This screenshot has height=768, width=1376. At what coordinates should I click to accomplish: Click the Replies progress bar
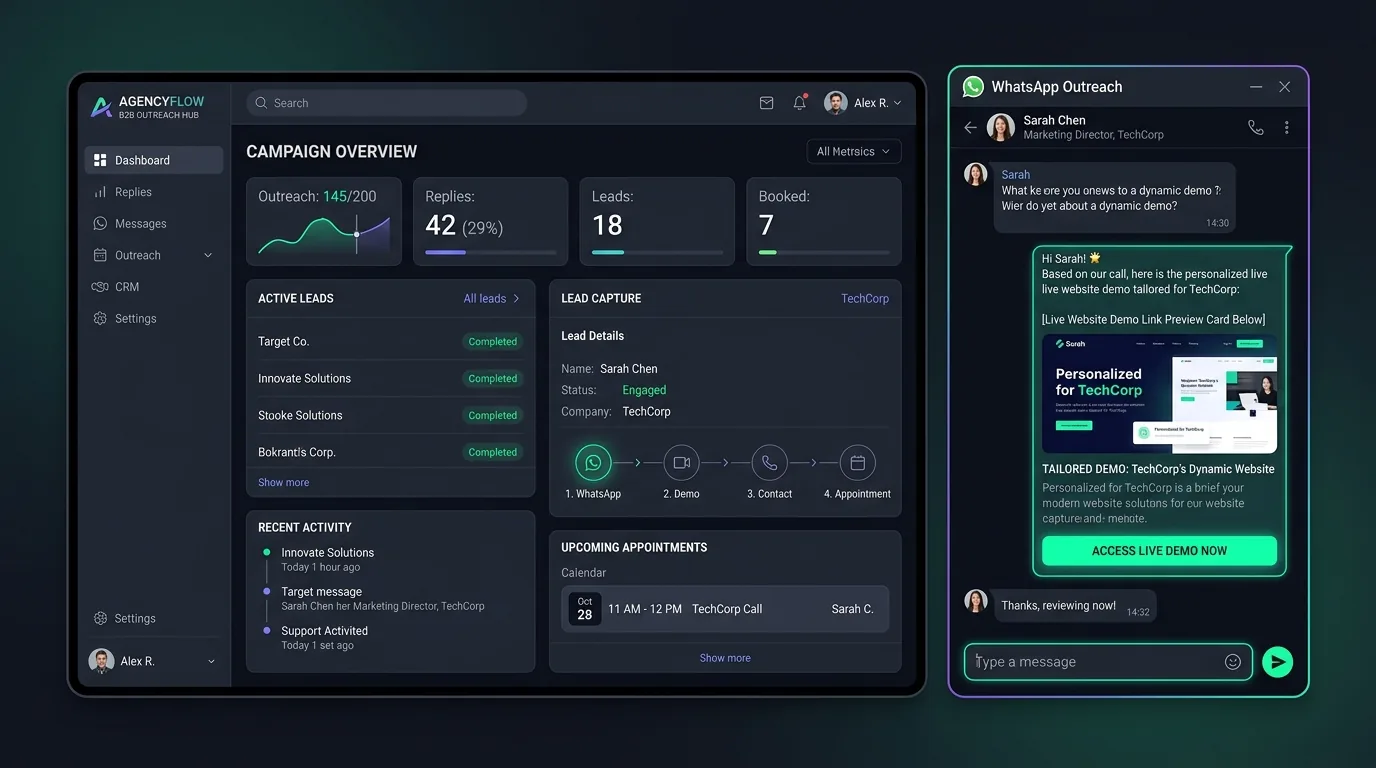point(490,252)
